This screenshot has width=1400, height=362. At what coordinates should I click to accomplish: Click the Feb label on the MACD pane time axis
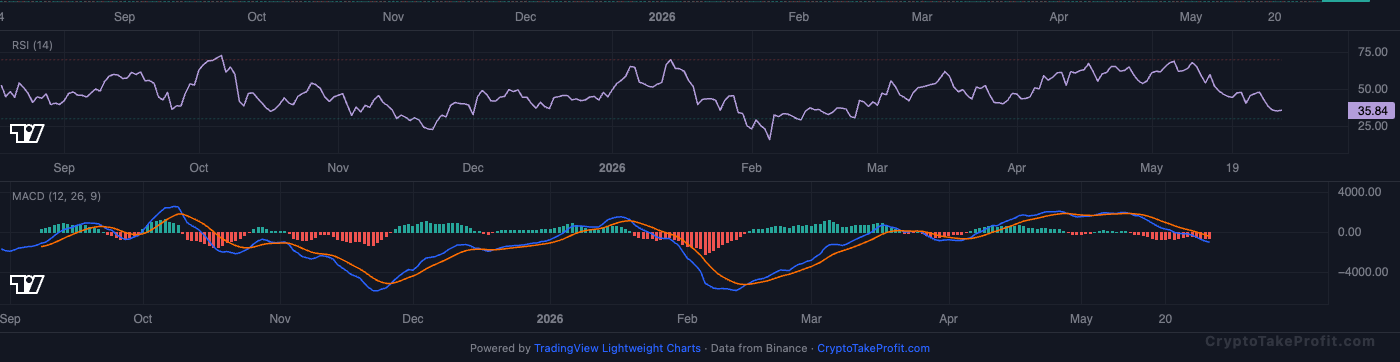tap(687, 319)
